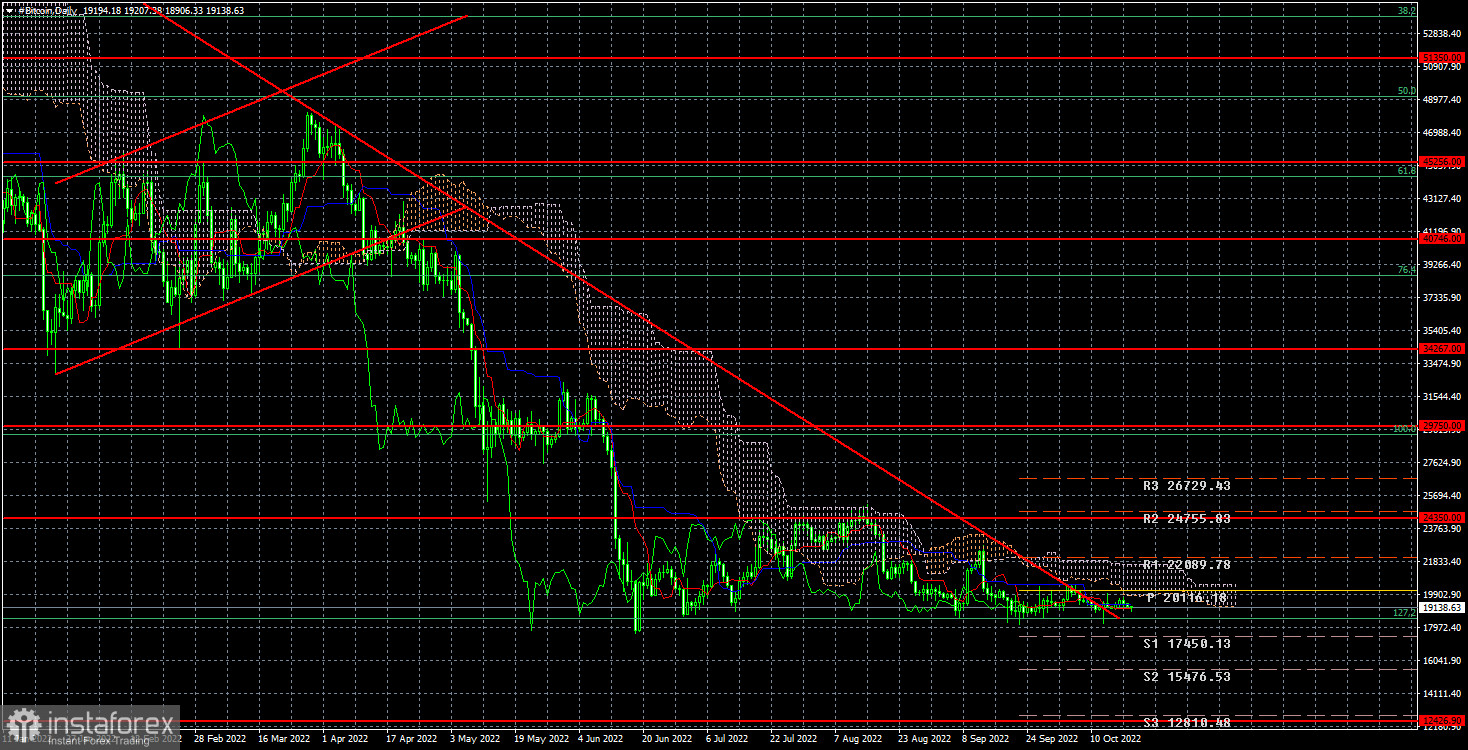This screenshot has height=750, width=1468.
Task: Click the 35405.40 price scale value
Action: click(x=1443, y=331)
